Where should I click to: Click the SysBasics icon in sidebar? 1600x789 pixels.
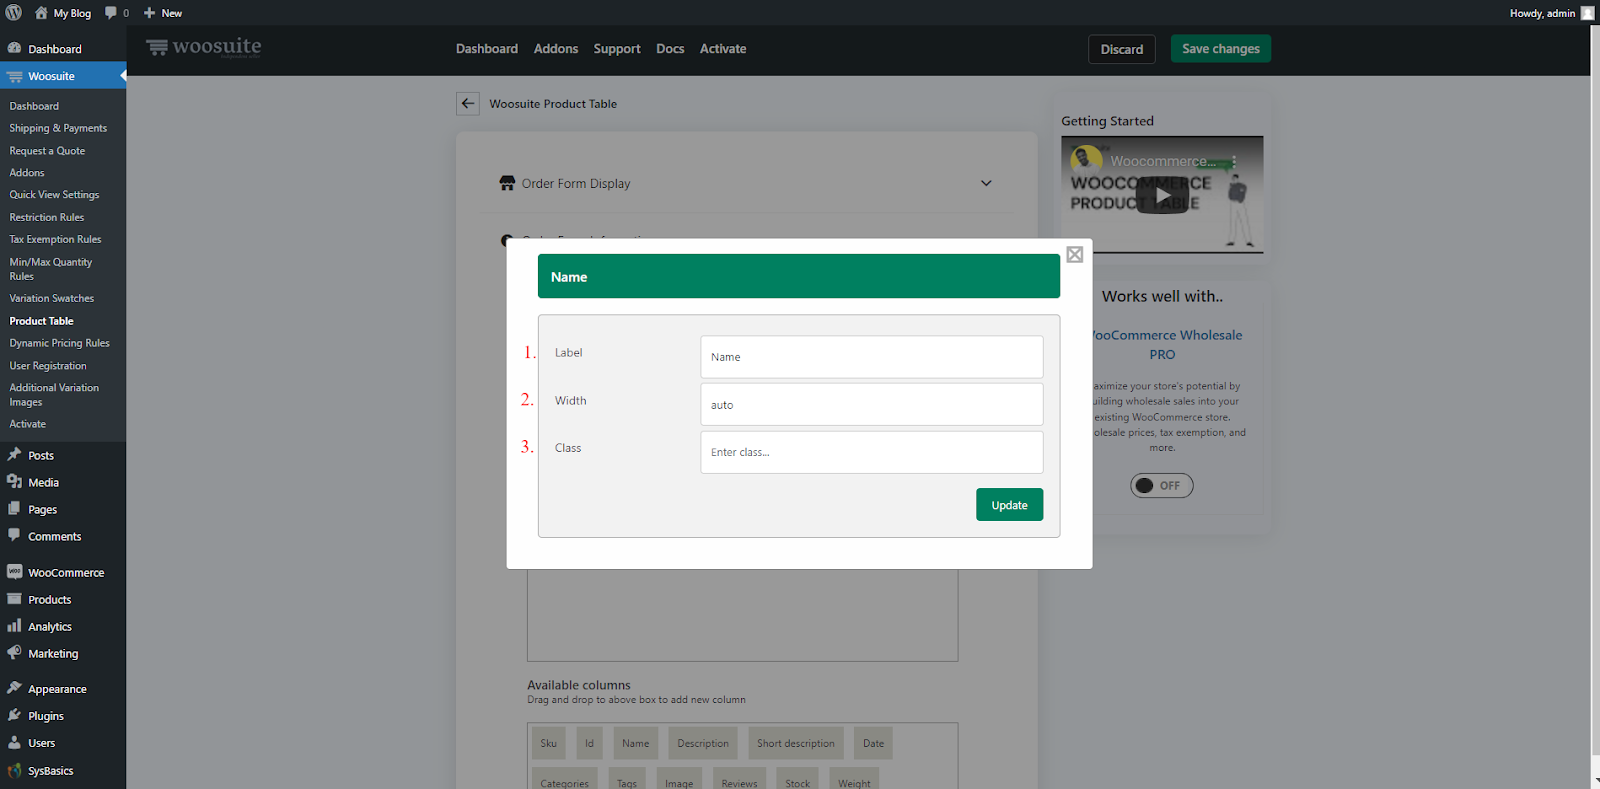[14, 770]
